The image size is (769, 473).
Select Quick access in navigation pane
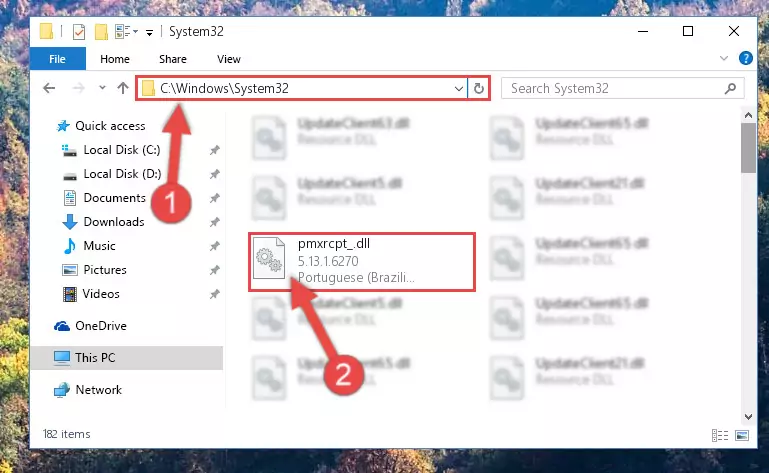click(110, 126)
